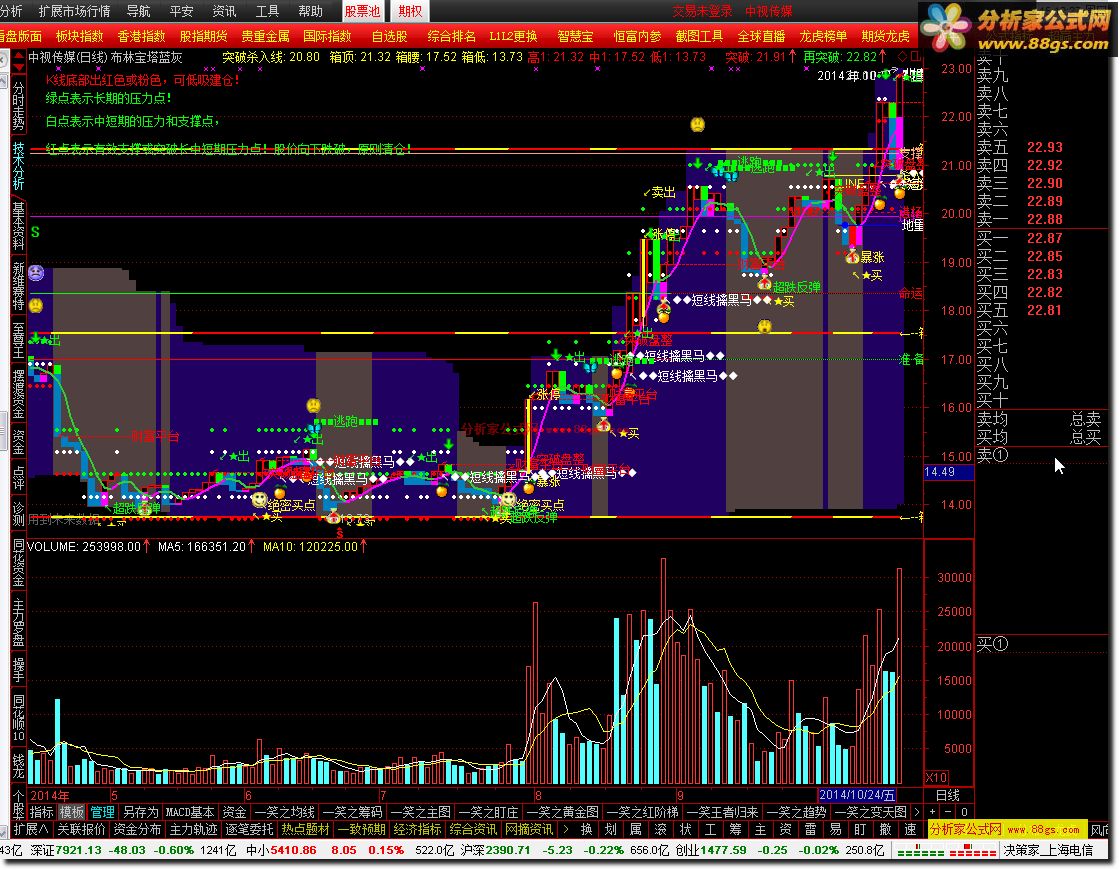Open 龙虎榜单 from the red toolbar

click(823, 36)
